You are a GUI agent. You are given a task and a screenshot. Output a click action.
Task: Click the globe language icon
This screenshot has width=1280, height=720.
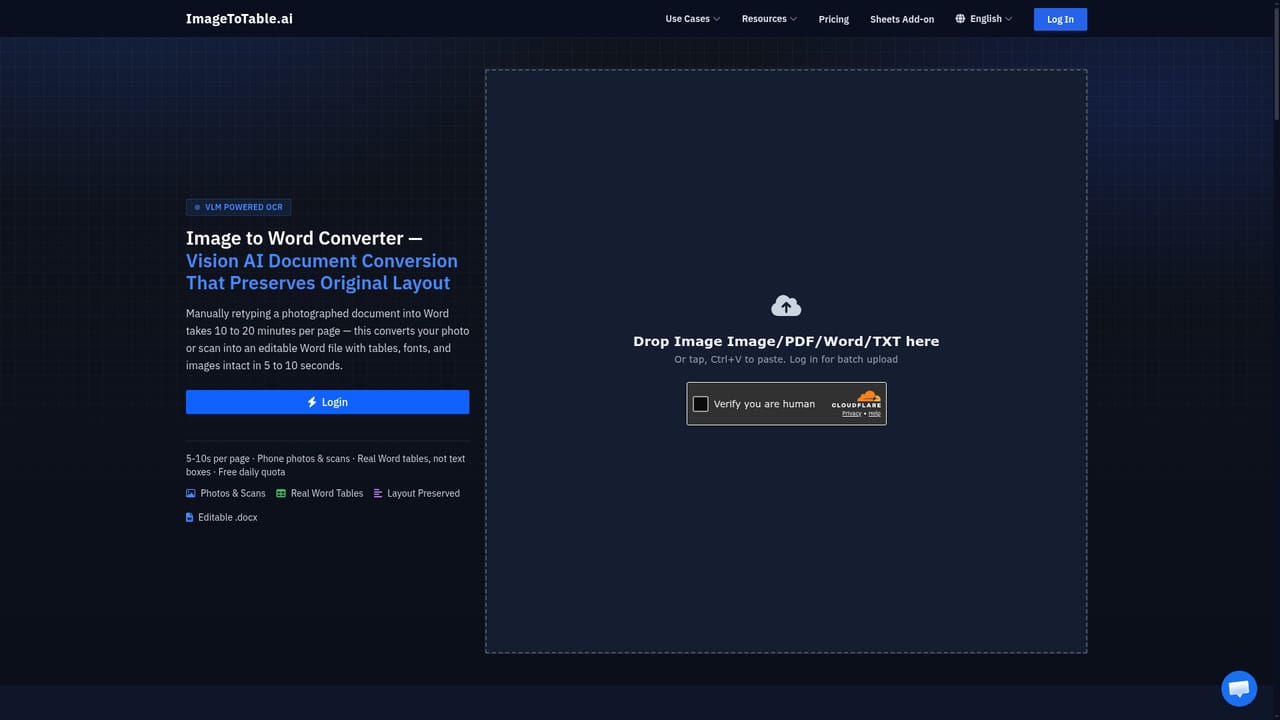click(960, 19)
